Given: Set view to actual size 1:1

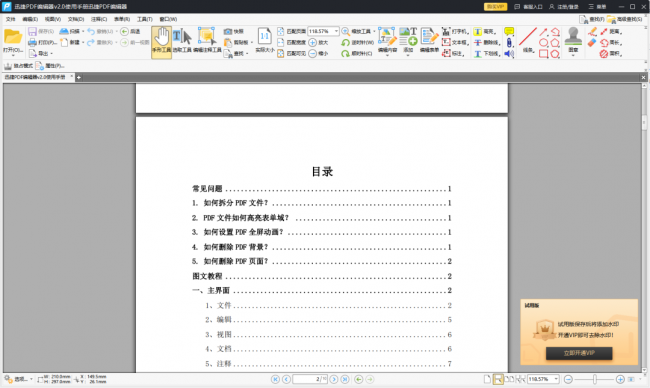Looking at the screenshot, I should [264, 40].
